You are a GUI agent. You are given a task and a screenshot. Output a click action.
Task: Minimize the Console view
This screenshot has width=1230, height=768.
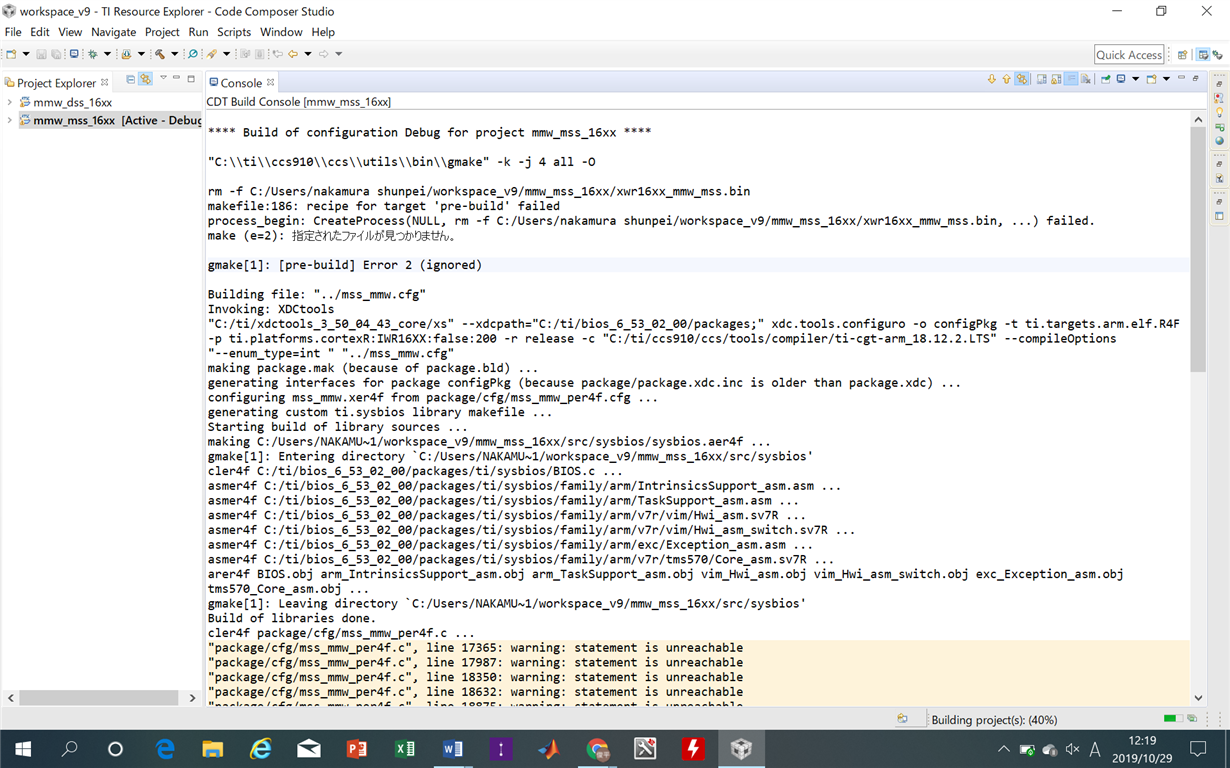click(1181, 78)
